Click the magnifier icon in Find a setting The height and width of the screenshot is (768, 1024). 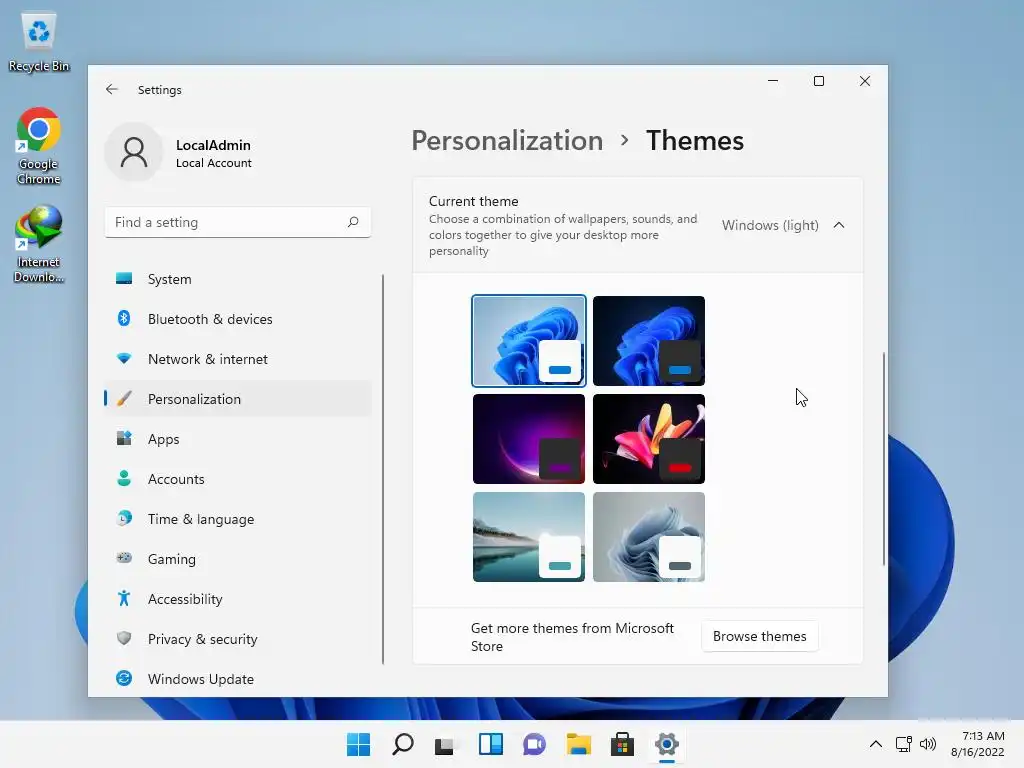click(x=353, y=222)
